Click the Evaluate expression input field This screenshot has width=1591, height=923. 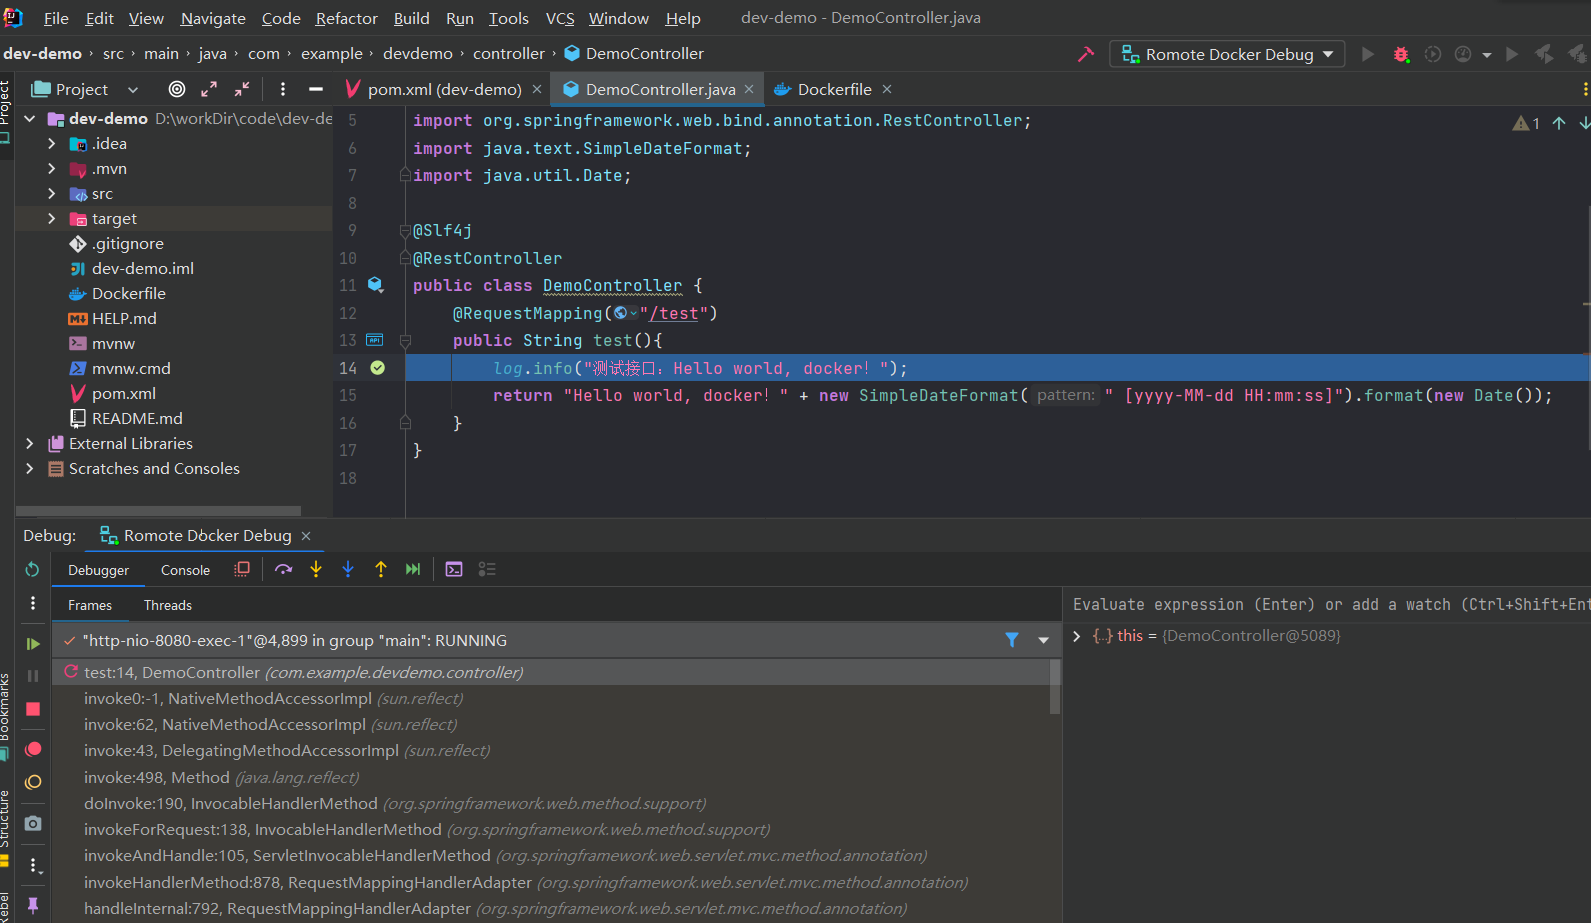click(1329, 604)
